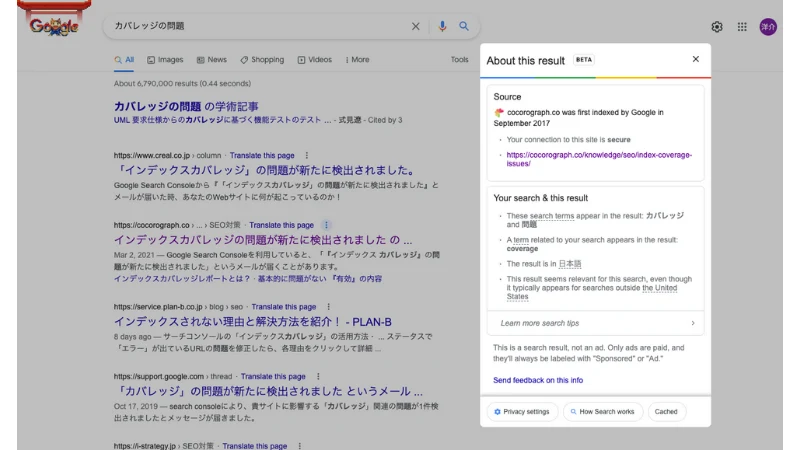The image size is (800, 450).
Task: Expand Learn more search tips
Action: [x=595, y=323]
